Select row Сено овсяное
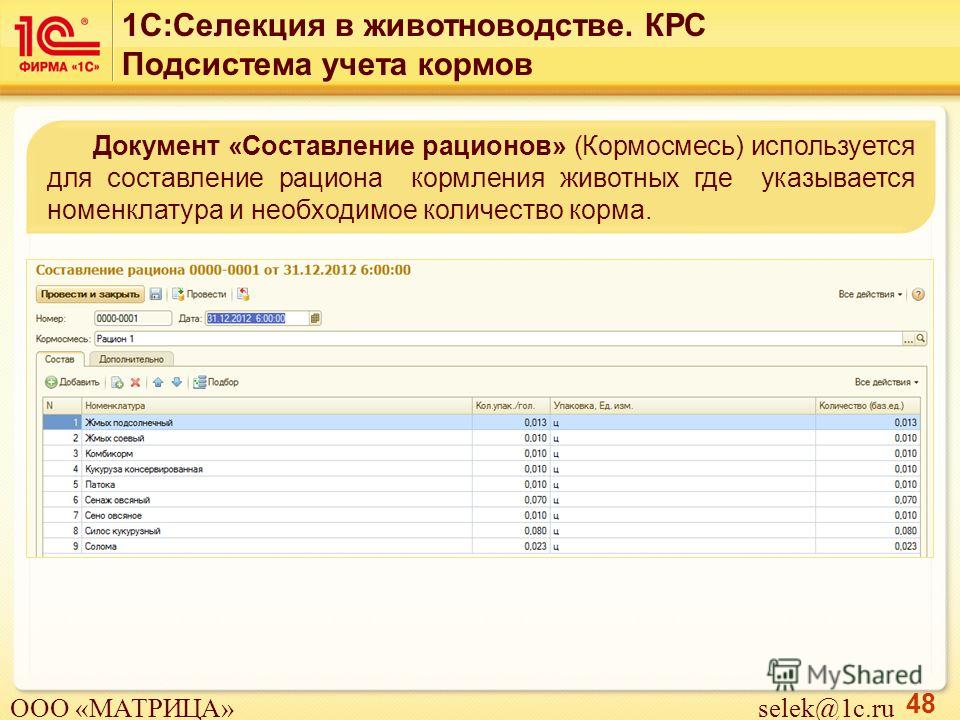Viewport: 960px width, 720px height. [x=481, y=516]
